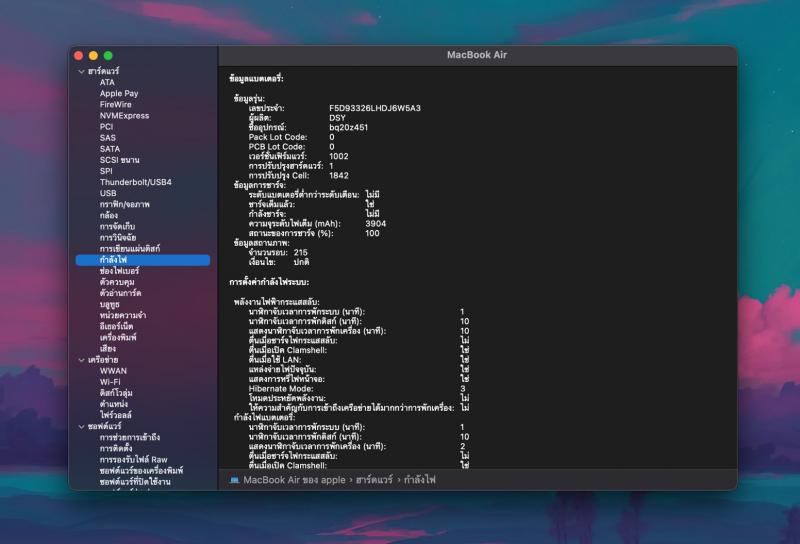Open บลูทูธ in the sidebar
Image resolution: width=800 pixels, height=544 pixels.
pos(109,304)
